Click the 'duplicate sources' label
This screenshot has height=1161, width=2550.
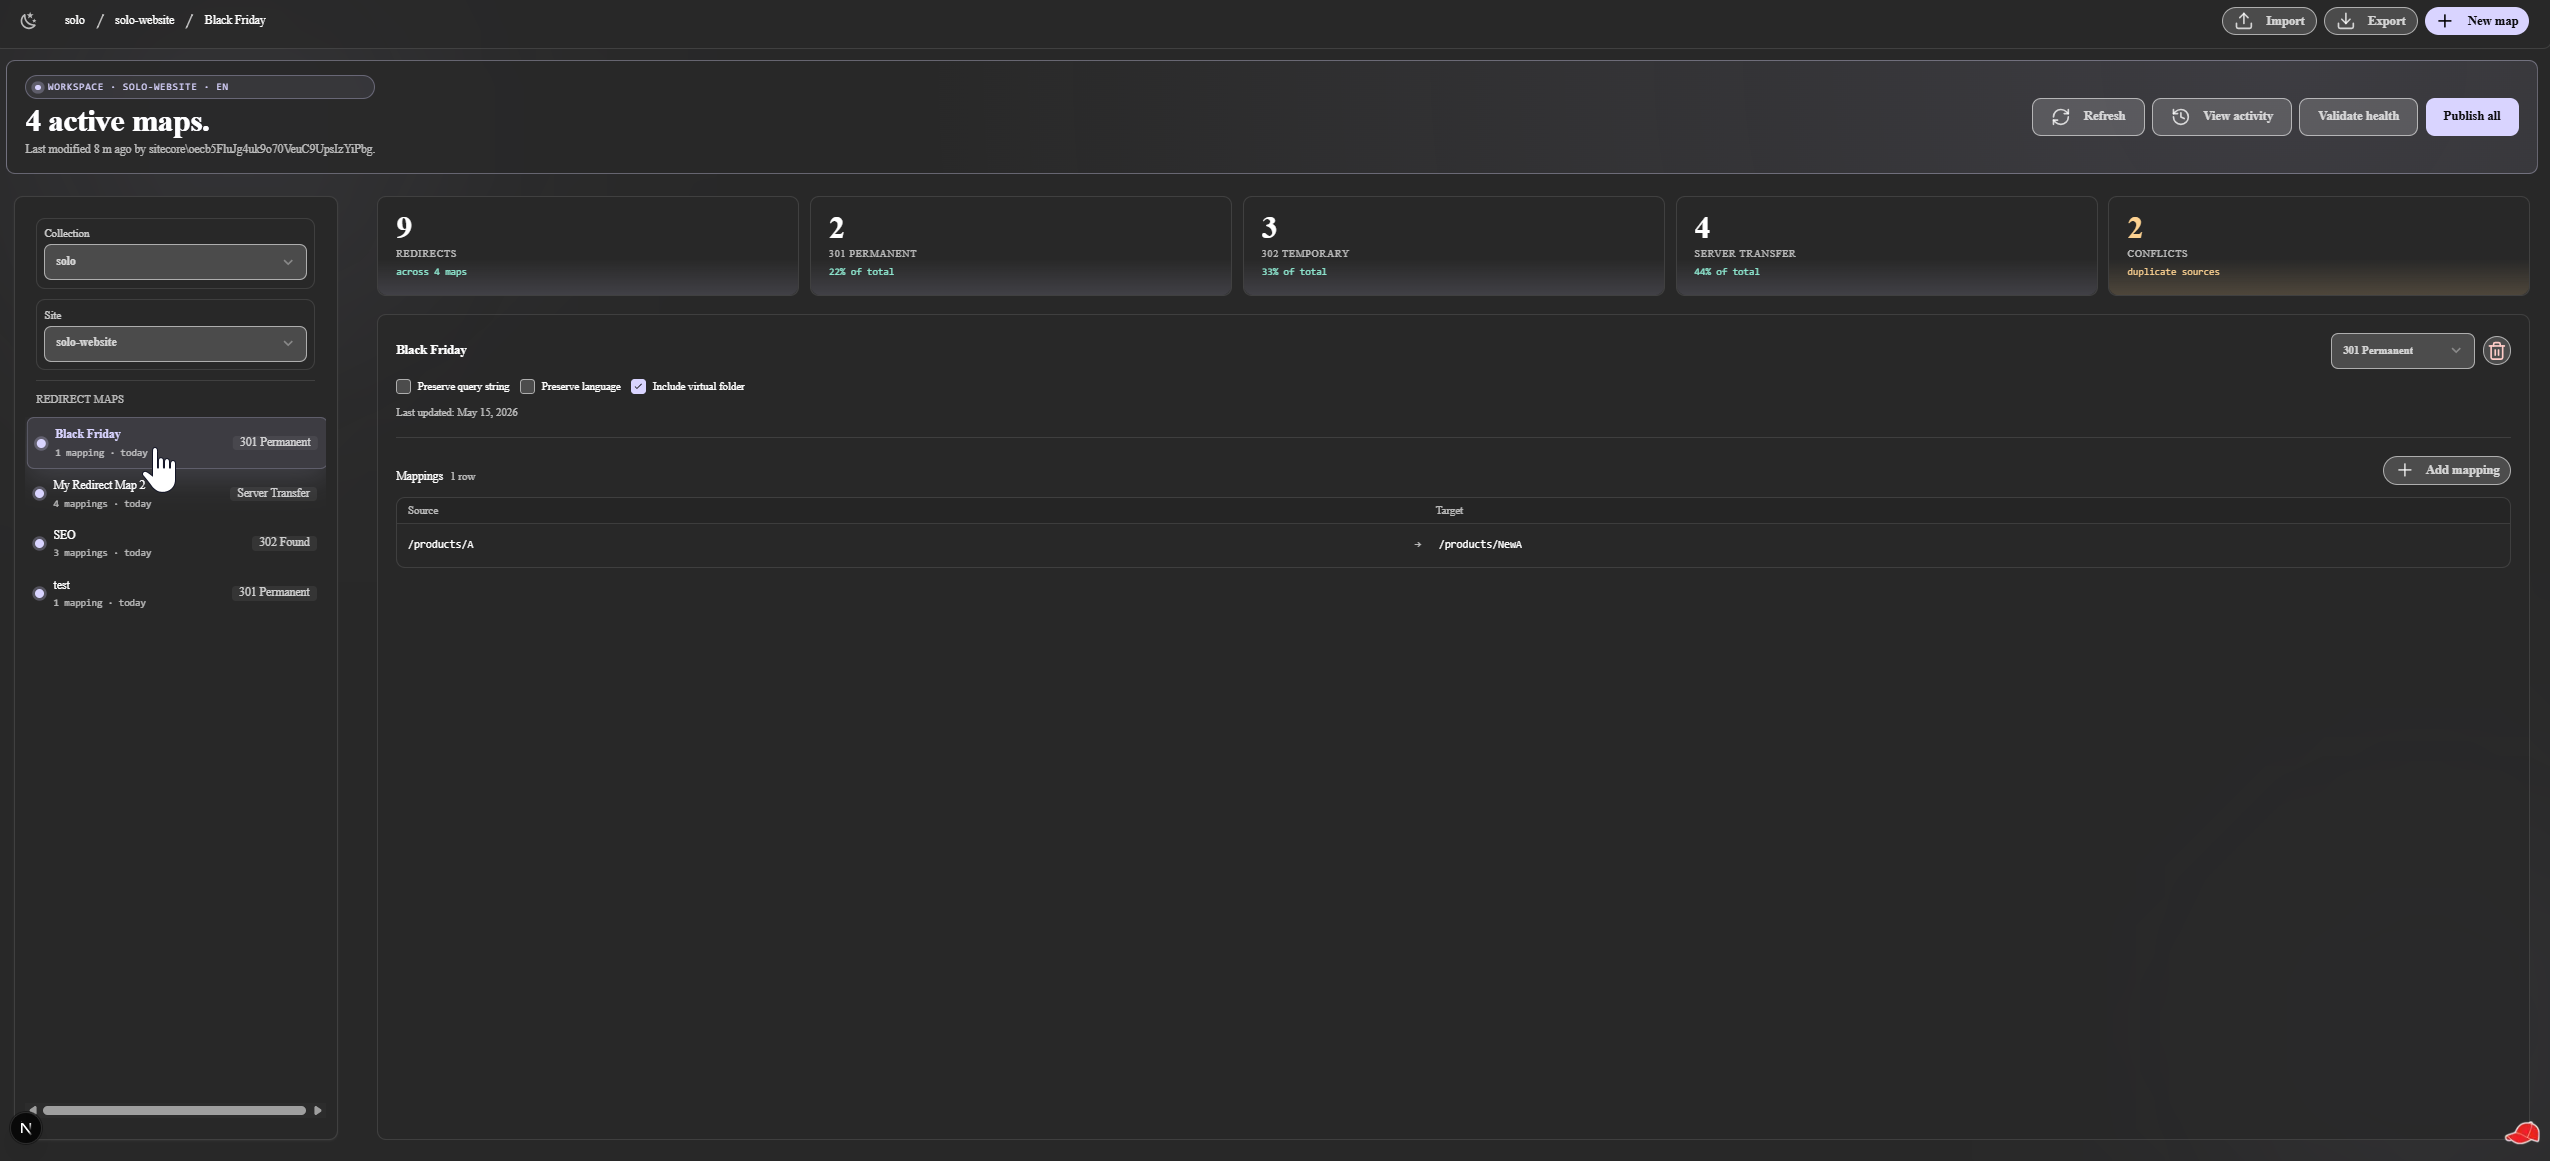[2173, 272]
